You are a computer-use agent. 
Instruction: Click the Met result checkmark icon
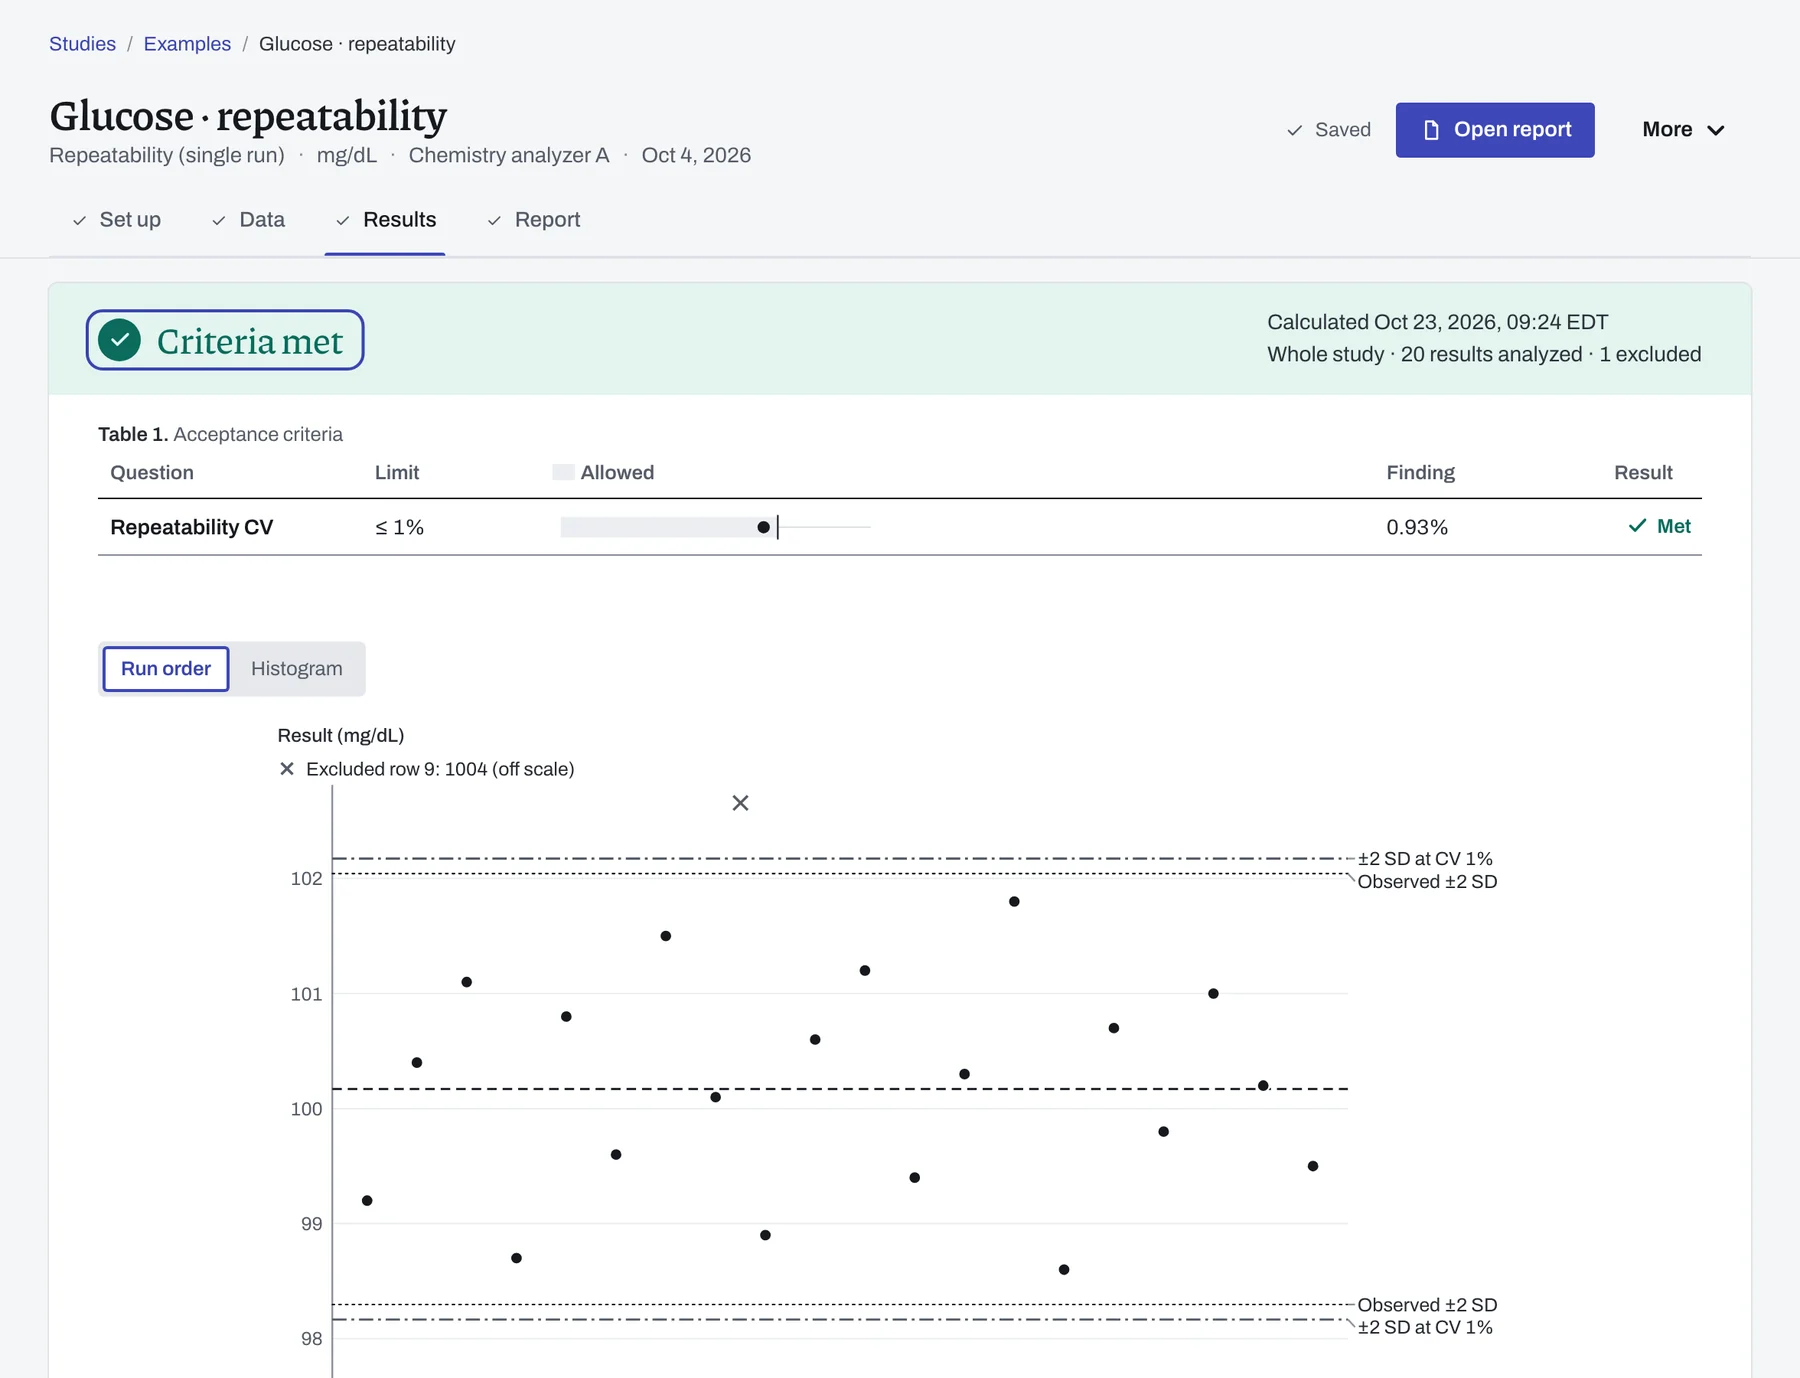tap(1637, 526)
